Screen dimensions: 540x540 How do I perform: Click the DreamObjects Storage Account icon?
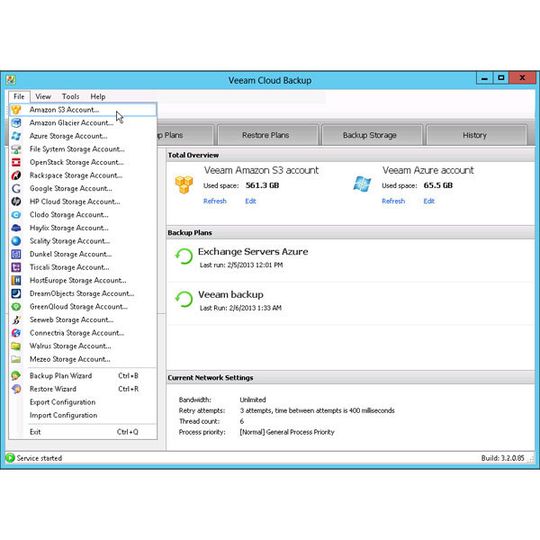(x=16, y=293)
